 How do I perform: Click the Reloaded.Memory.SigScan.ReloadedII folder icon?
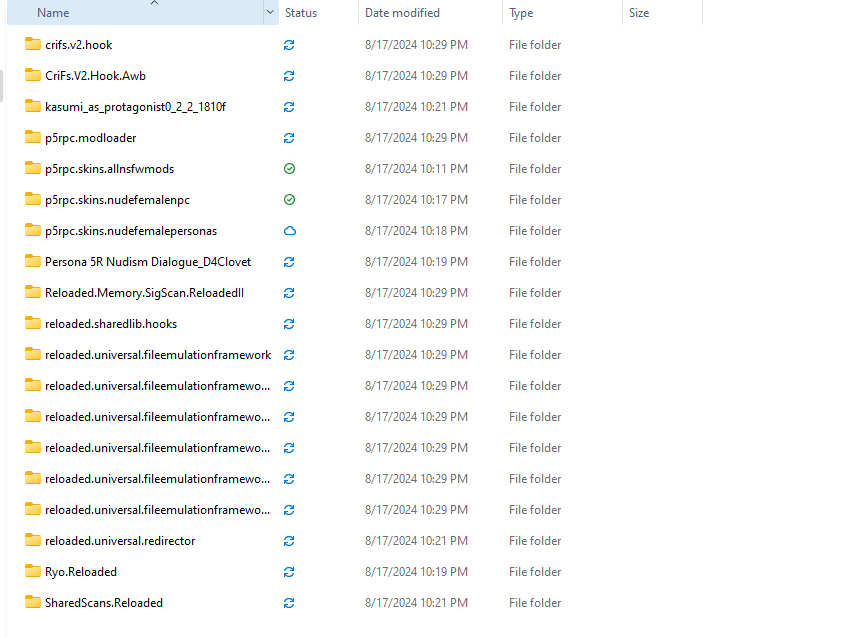(33, 292)
